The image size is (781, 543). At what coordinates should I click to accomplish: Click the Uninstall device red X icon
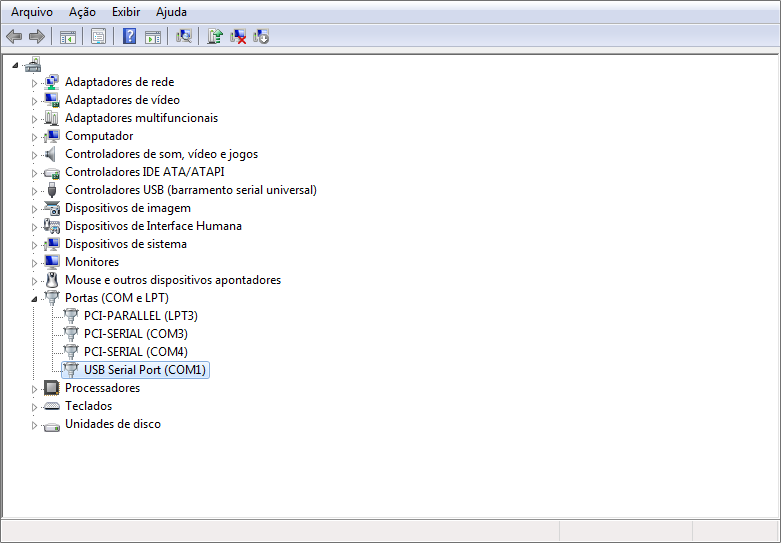point(238,37)
